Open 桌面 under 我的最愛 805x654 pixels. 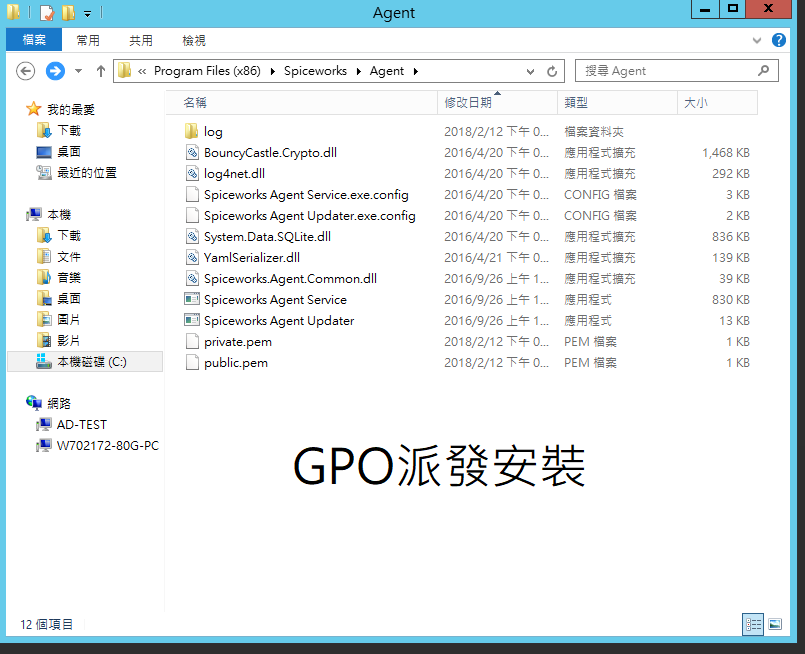(x=69, y=151)
